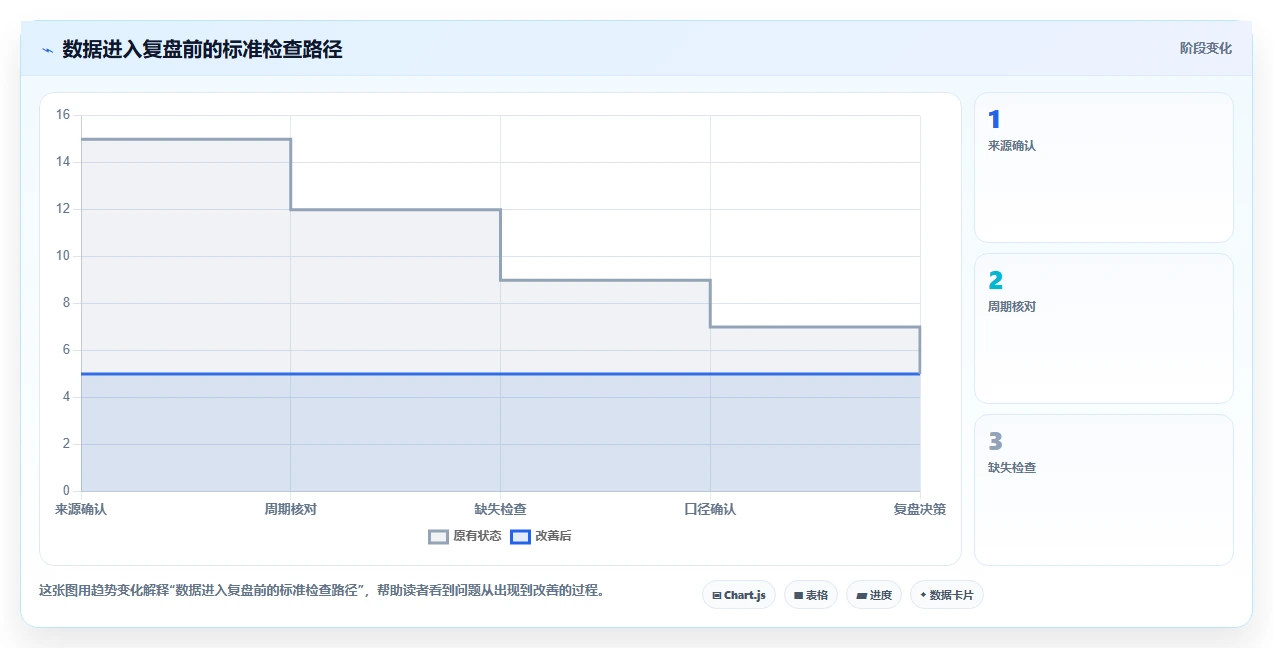
Task: Toggle 原有状态 legend swatch
Action: [x=438, y=536]
